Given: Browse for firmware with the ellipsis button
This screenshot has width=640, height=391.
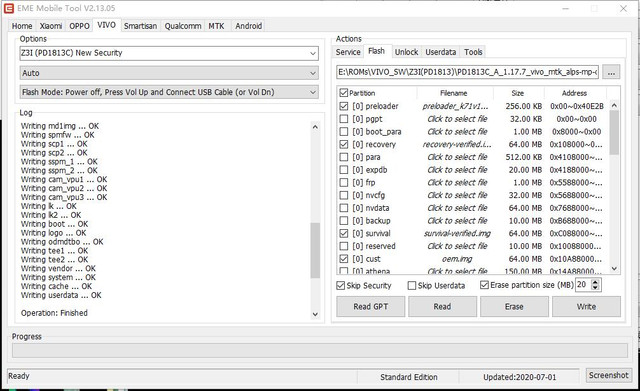Looking at the screenshot, I should point(611,72).
